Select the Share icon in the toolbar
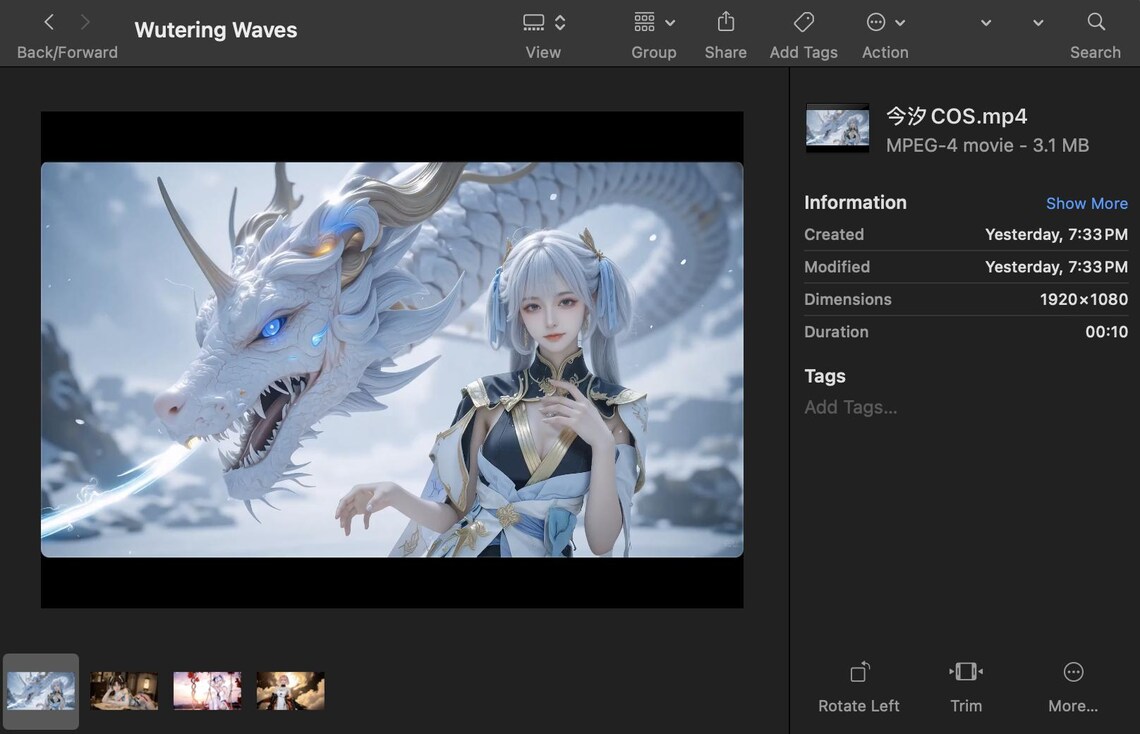This screenshot has width=1140, height=734. (725, 22)
